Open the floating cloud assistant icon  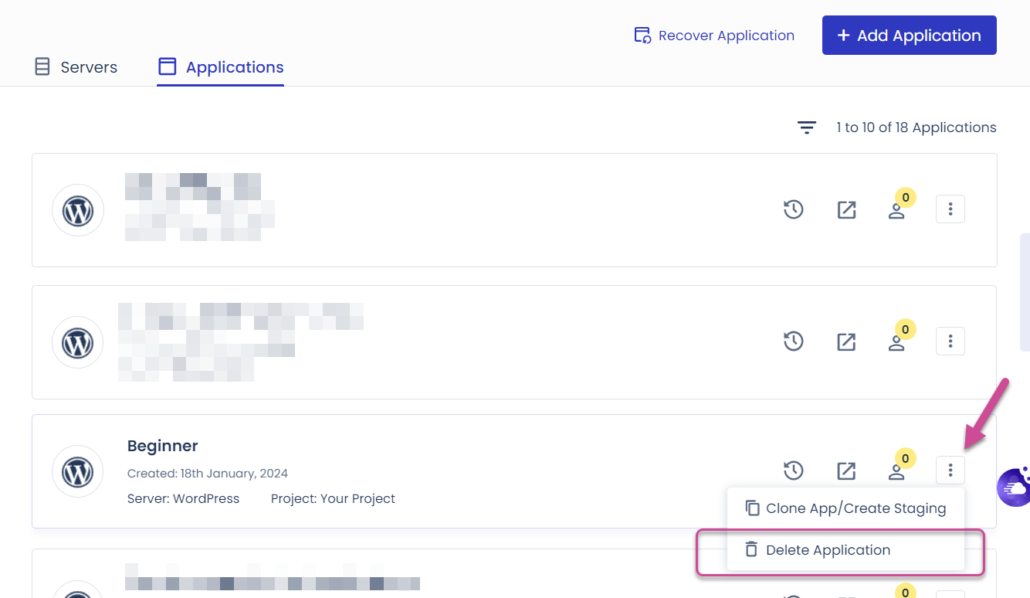click(x=1014, y=488)
